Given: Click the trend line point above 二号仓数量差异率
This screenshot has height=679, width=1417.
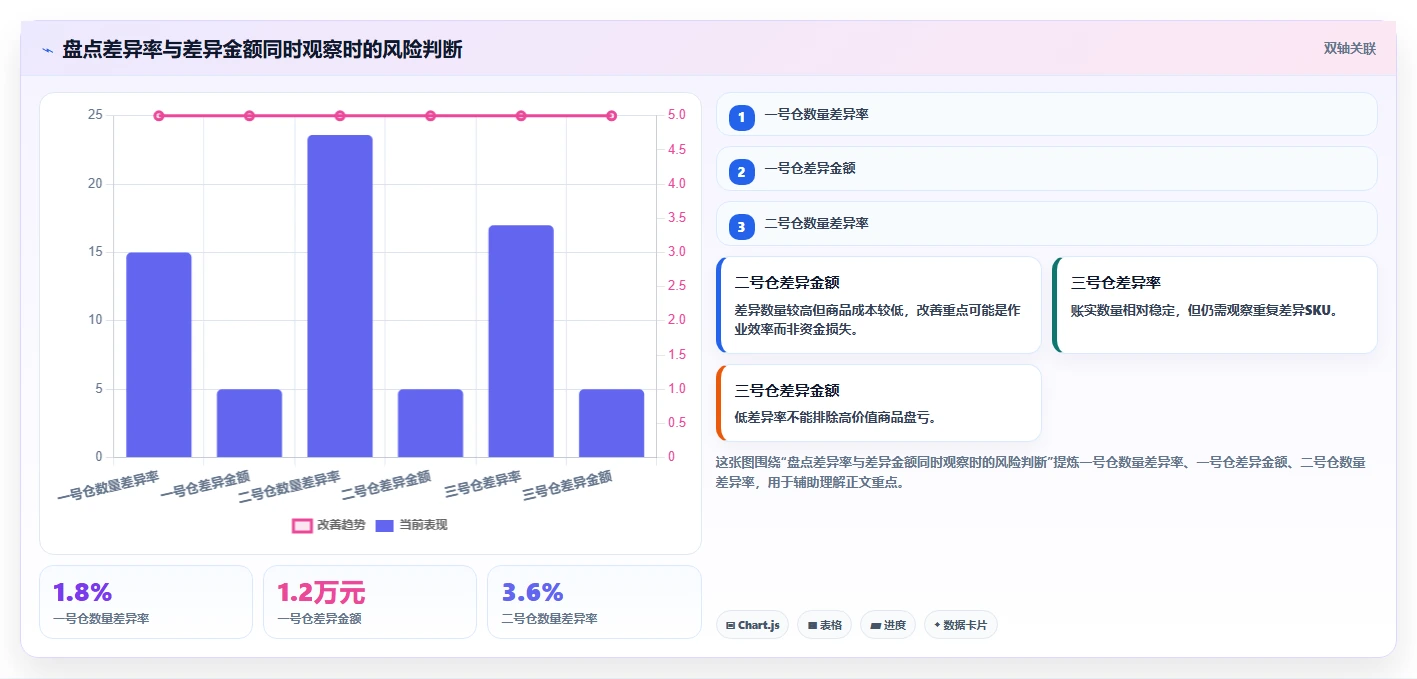Looking at the screenshot, I should [x=340, y=116].
